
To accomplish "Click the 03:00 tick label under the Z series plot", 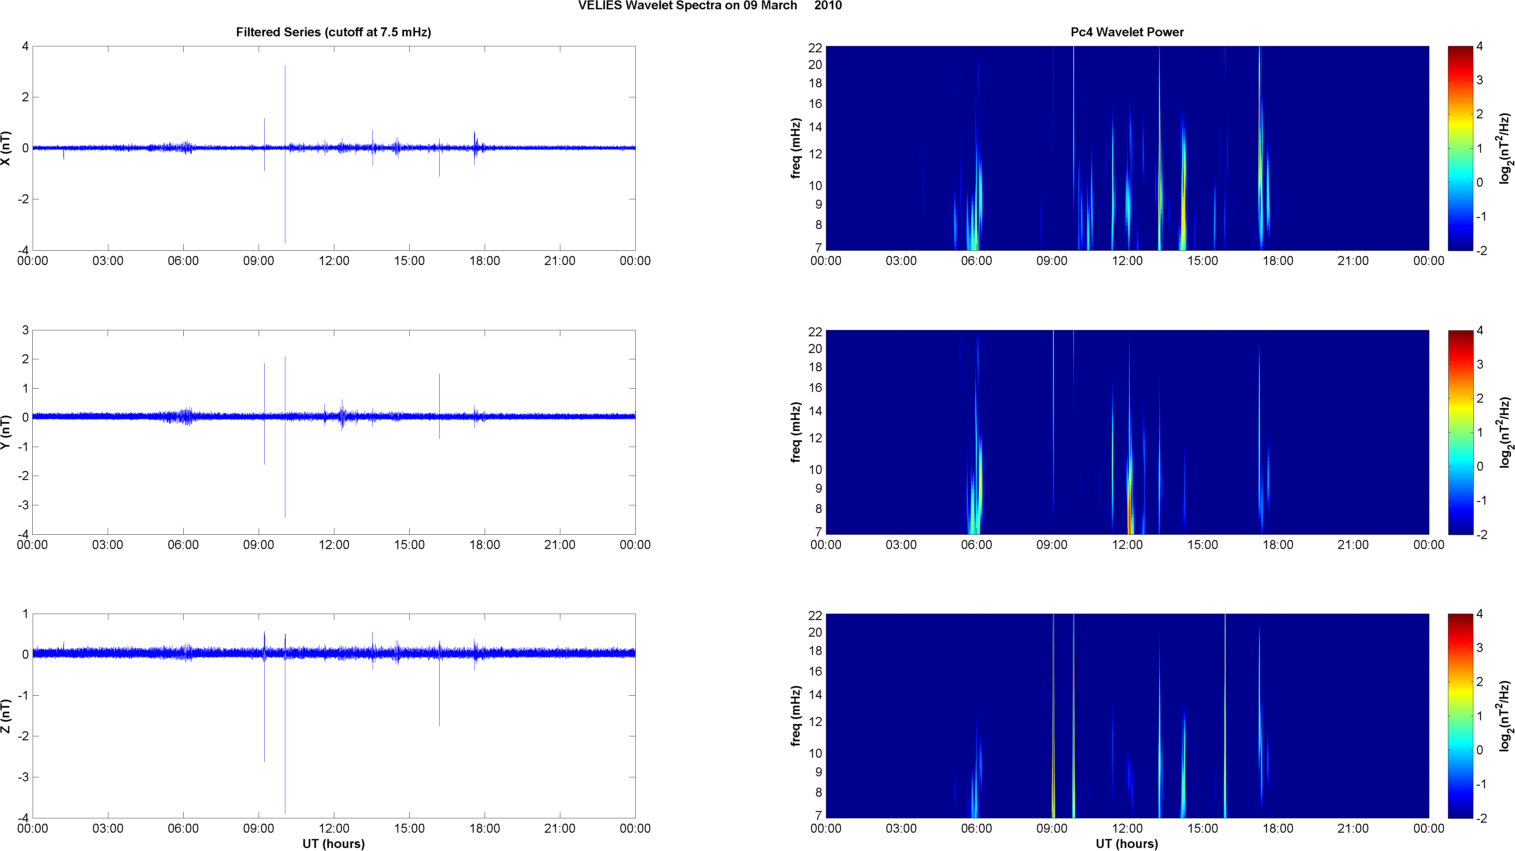I will pos(108,828).
